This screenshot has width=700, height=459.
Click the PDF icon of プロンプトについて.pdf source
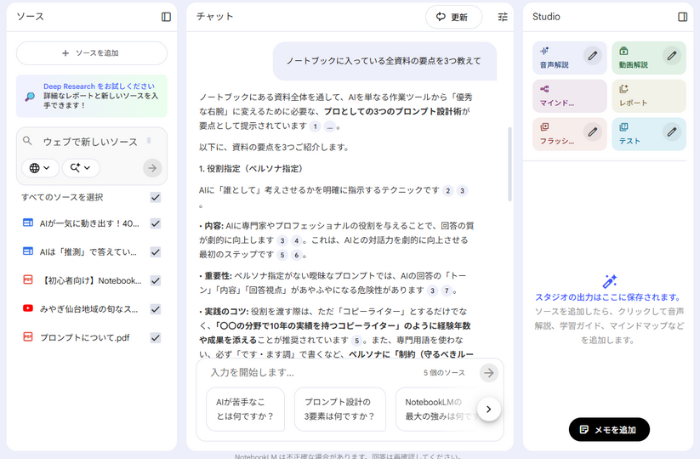(x=28, y=337)
